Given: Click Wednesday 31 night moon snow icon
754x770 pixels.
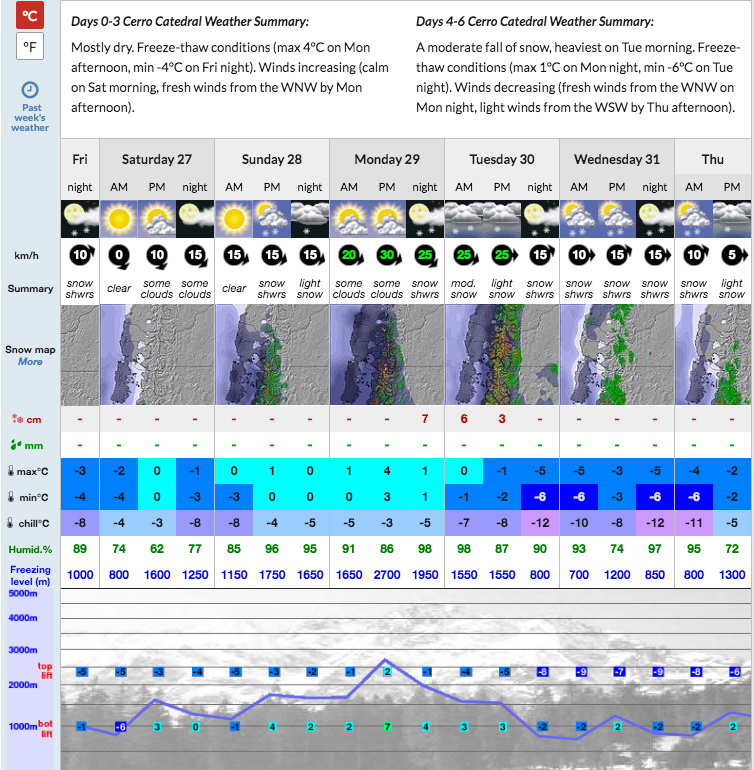Looking at the screenshot, I should 655,219.
